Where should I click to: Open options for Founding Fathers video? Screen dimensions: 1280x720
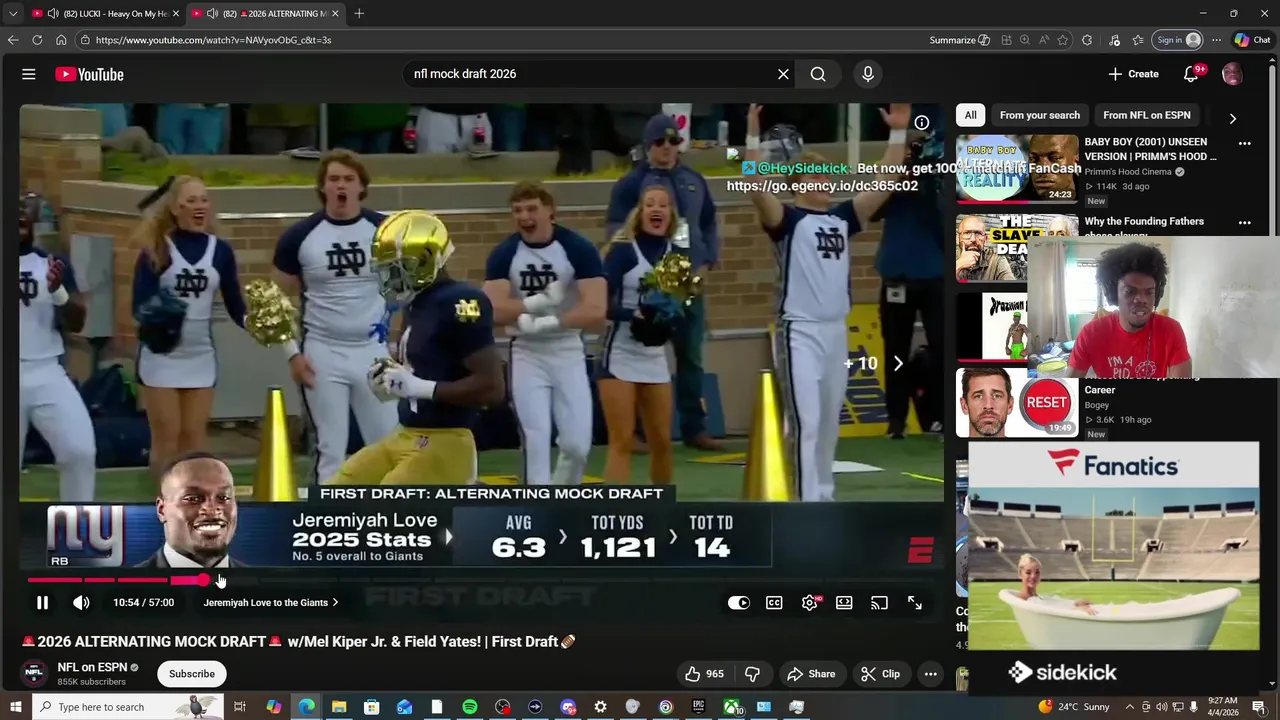click(x=1245, y=222)
